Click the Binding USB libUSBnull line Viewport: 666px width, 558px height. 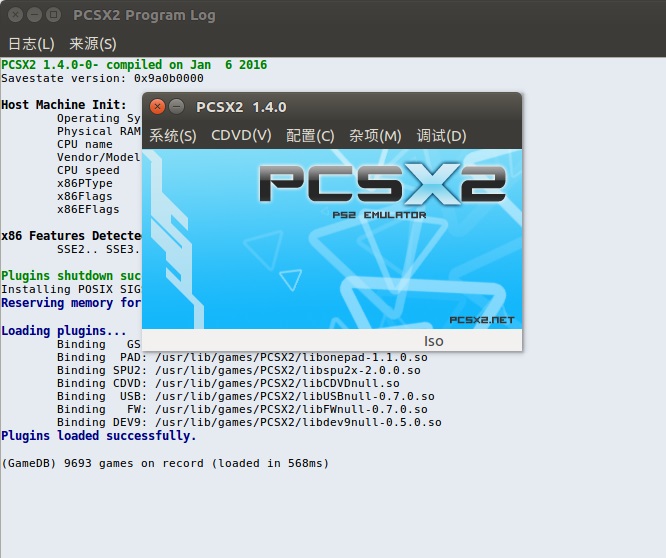tap(246, 397)
